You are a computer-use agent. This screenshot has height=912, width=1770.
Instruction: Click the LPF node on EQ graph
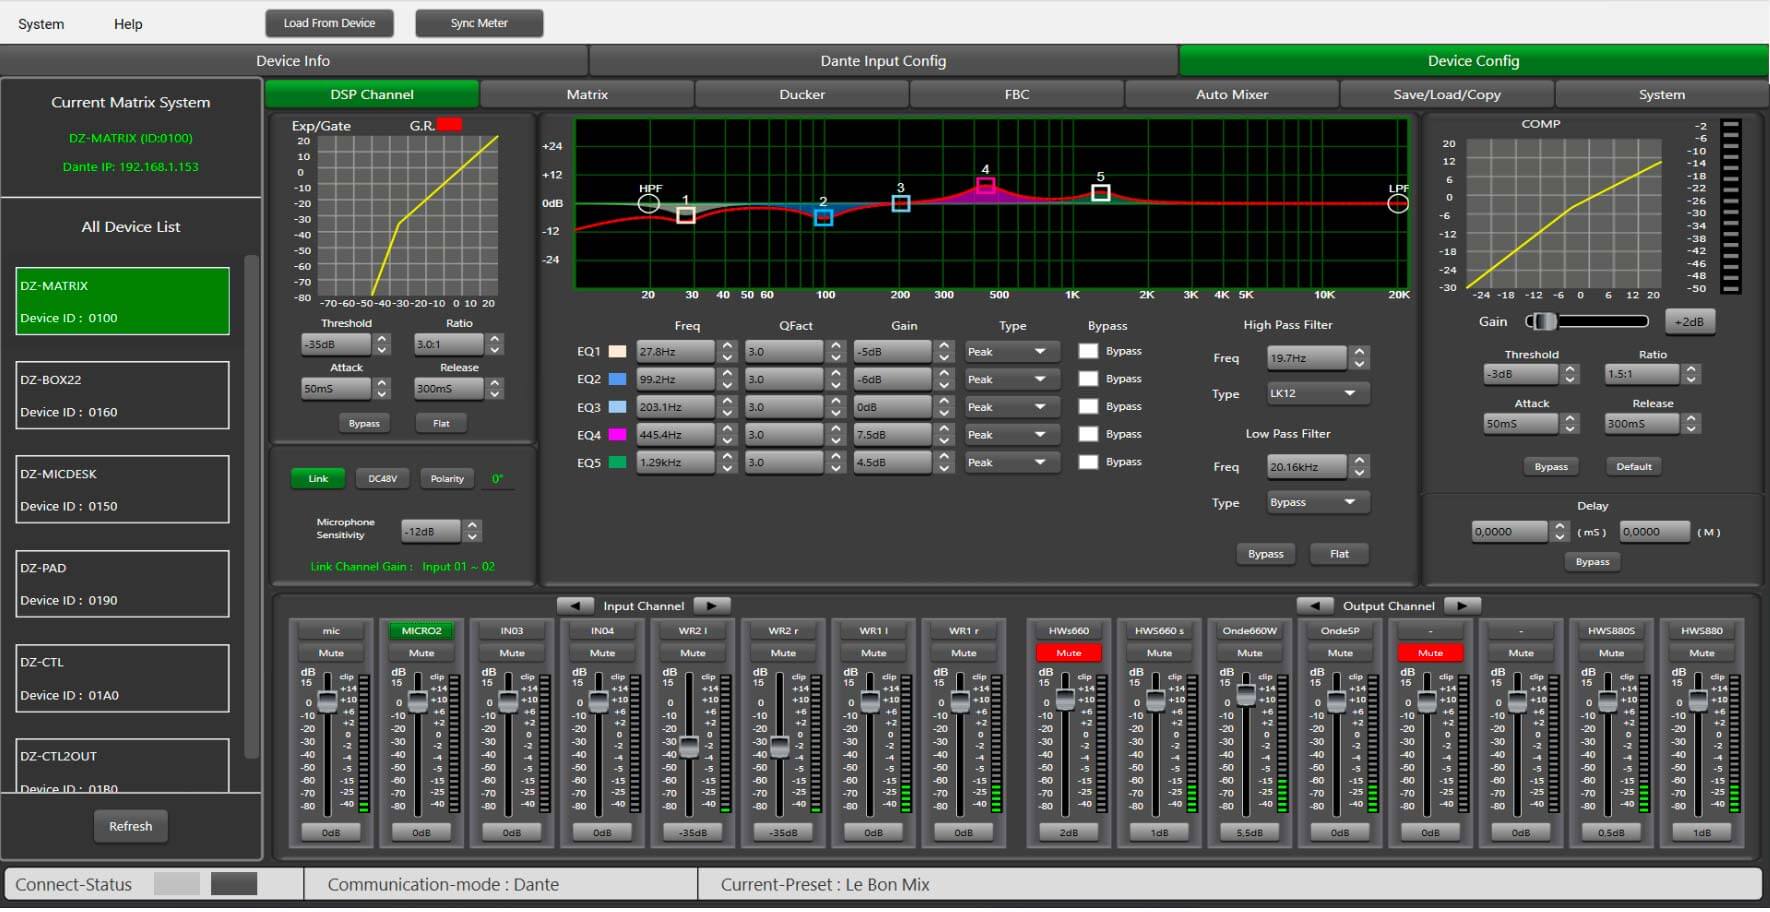pyautogui.click(x=1397, y=204)
